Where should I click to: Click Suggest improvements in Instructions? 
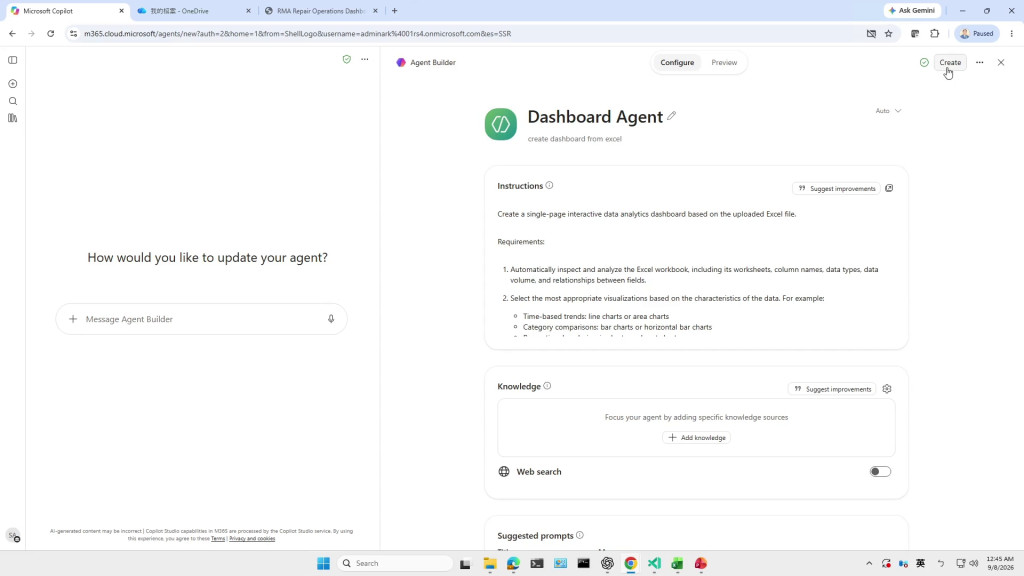837,189
